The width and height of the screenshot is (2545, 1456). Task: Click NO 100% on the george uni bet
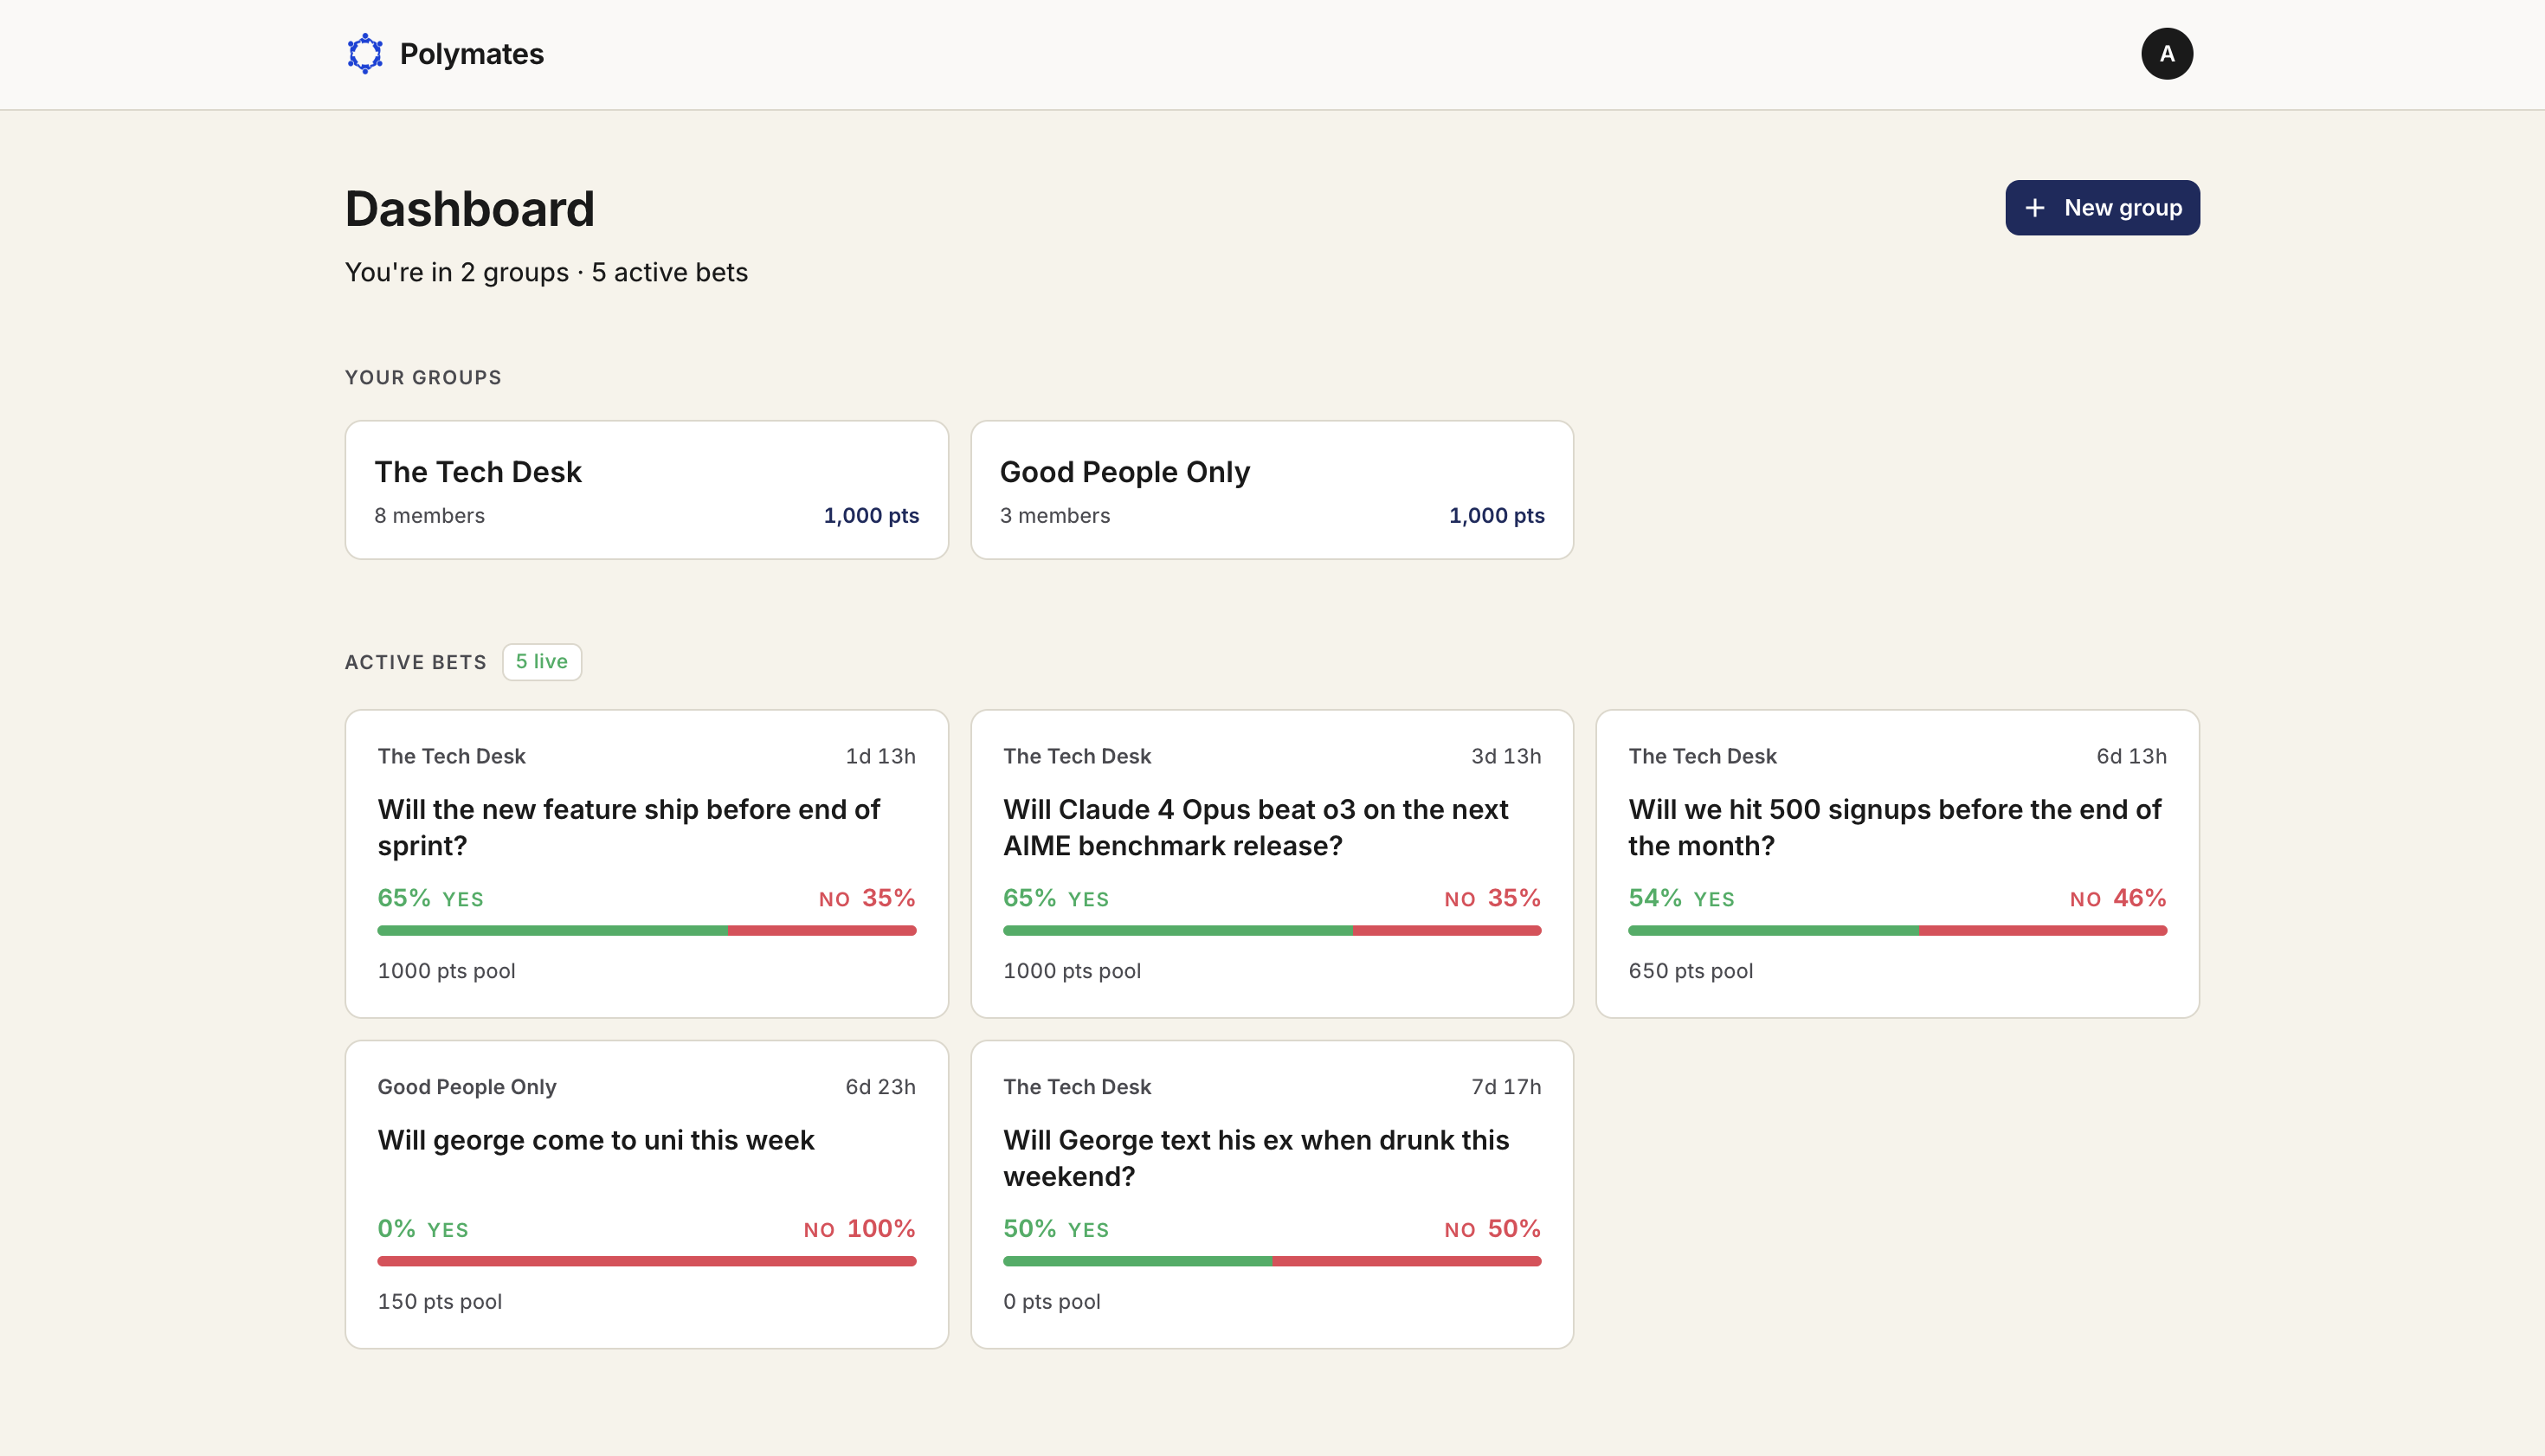coord(859,1228)
